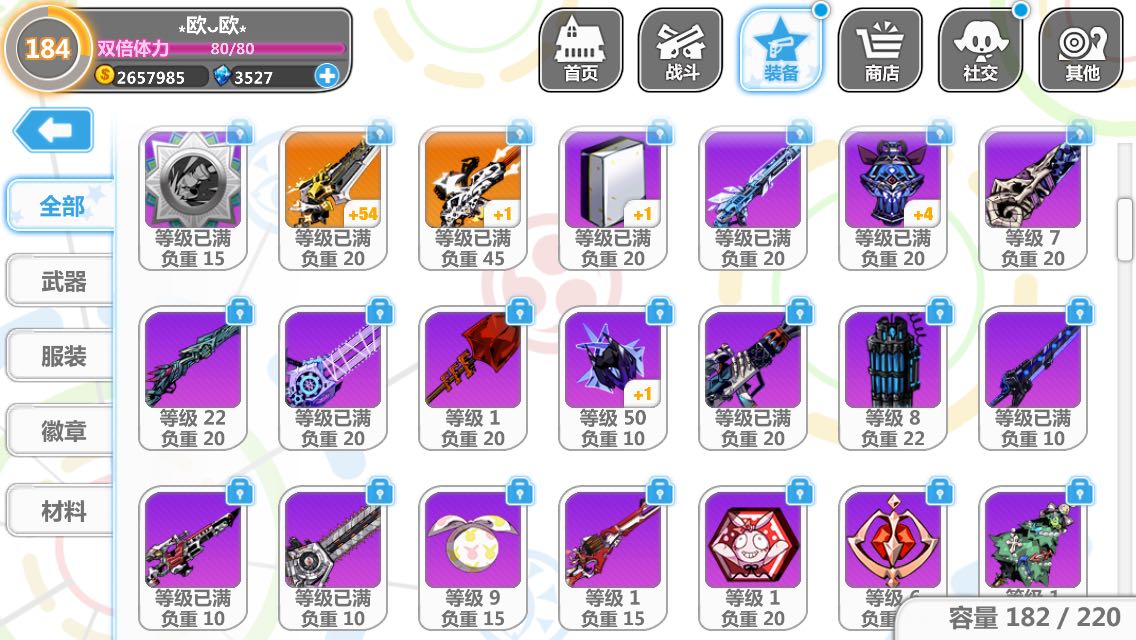
Task: Toggle lock on the silver badge item
Action: click(240, 132)
